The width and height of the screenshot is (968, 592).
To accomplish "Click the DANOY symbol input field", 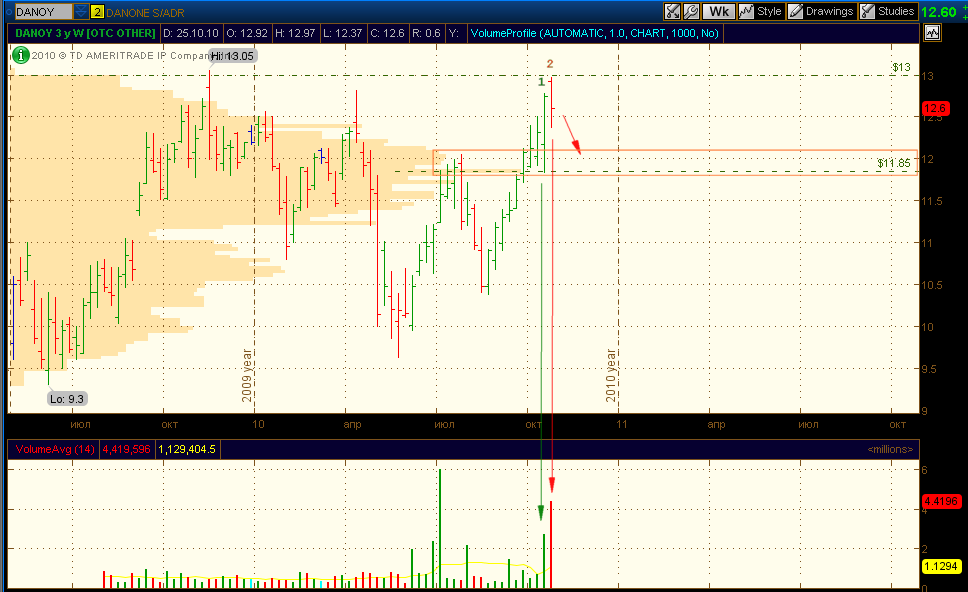I will point(42,12).
